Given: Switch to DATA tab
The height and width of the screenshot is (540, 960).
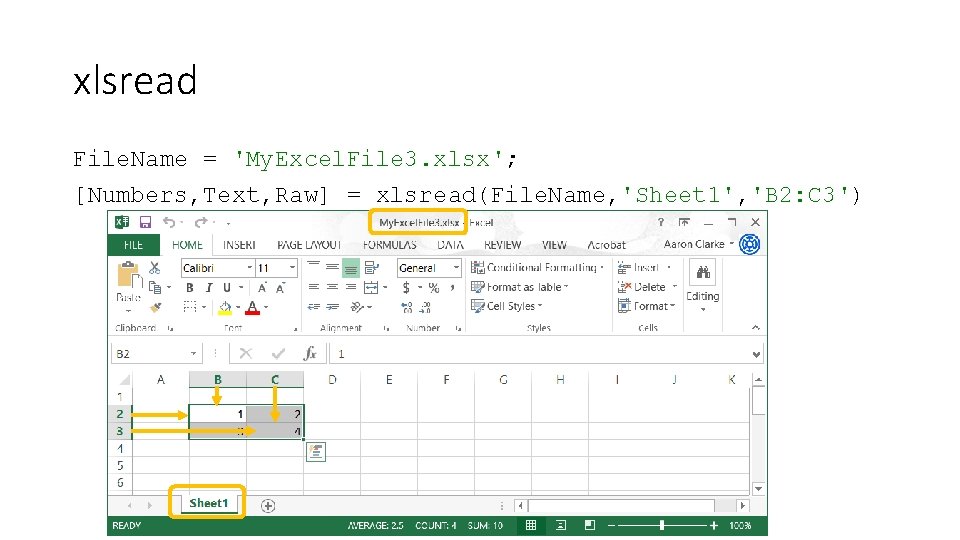Looking at the screenshot, I should [450, 245].
